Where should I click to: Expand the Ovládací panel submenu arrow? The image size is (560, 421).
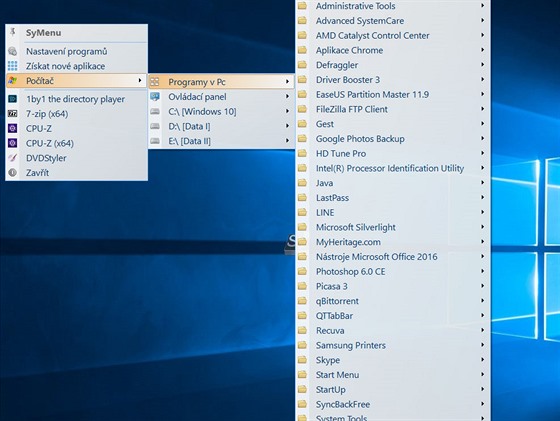[x=287, y=96]
